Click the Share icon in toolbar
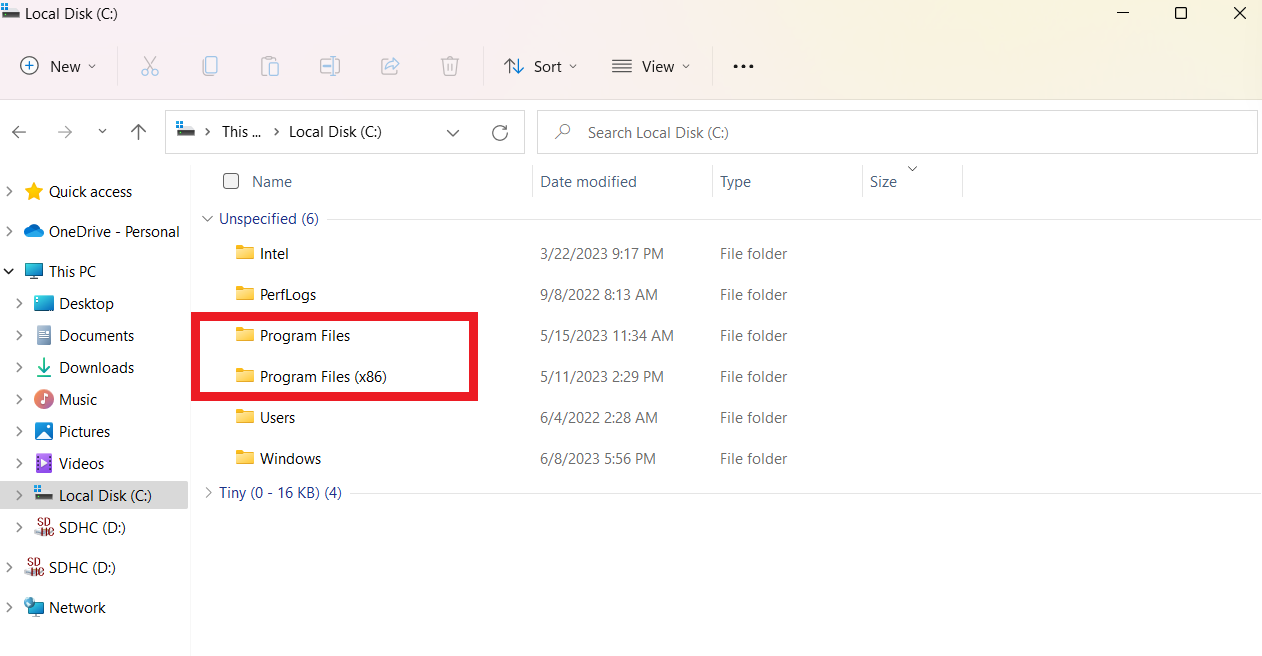1262x656 pixels. click(x=390, y=66)
